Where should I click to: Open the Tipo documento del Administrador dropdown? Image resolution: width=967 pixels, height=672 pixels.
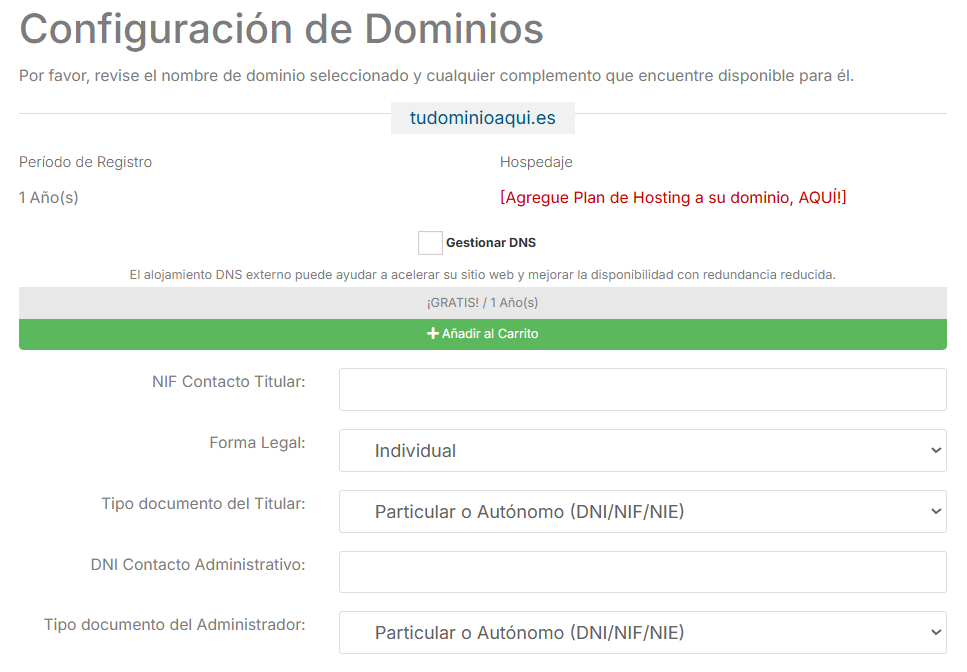[642, 633]
